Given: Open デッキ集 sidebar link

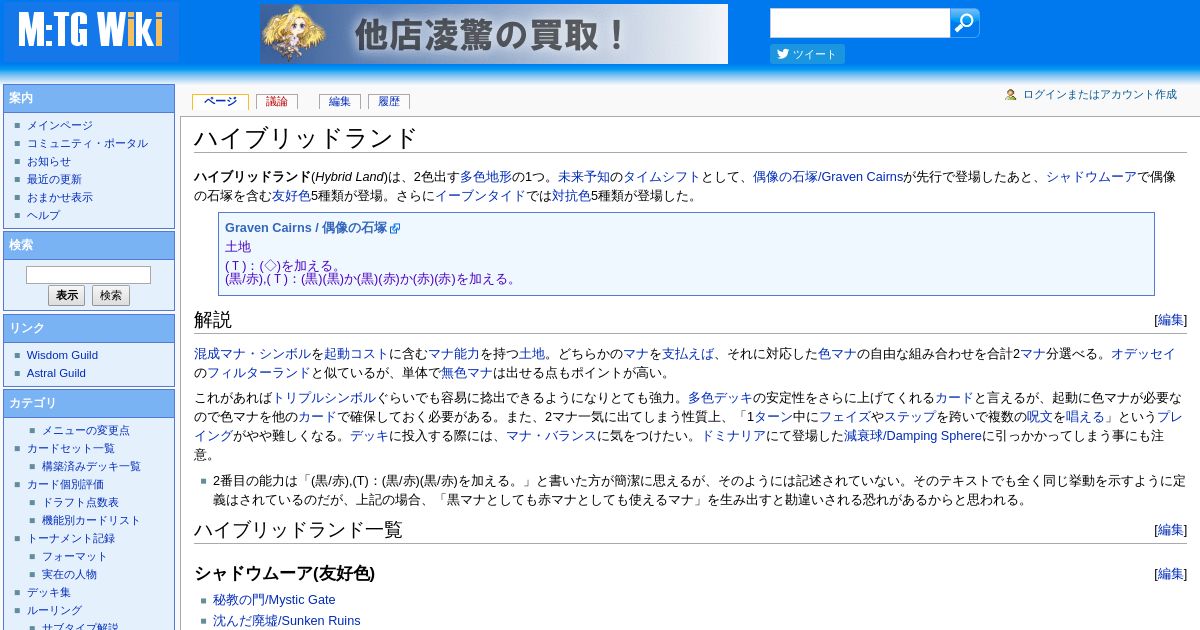Looking at the screenshot, I should click(x=49, y=592).
